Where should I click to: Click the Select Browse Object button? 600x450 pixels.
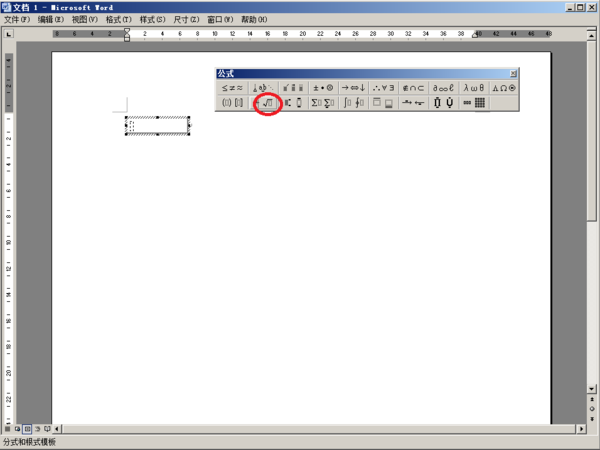click(x=592, y=409)
